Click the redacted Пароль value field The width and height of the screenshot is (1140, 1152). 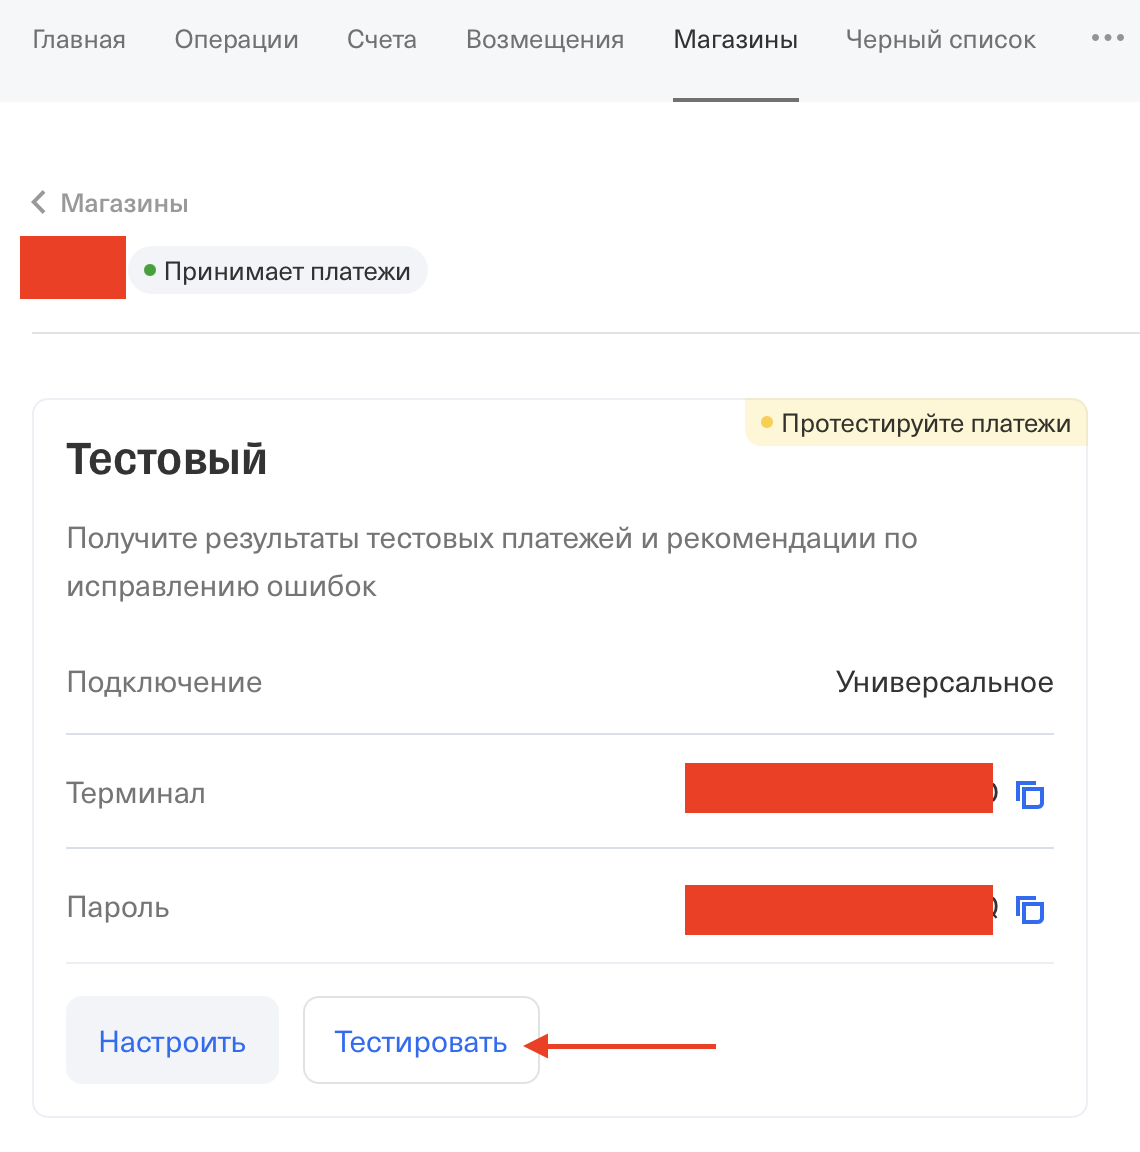point(838,910)
